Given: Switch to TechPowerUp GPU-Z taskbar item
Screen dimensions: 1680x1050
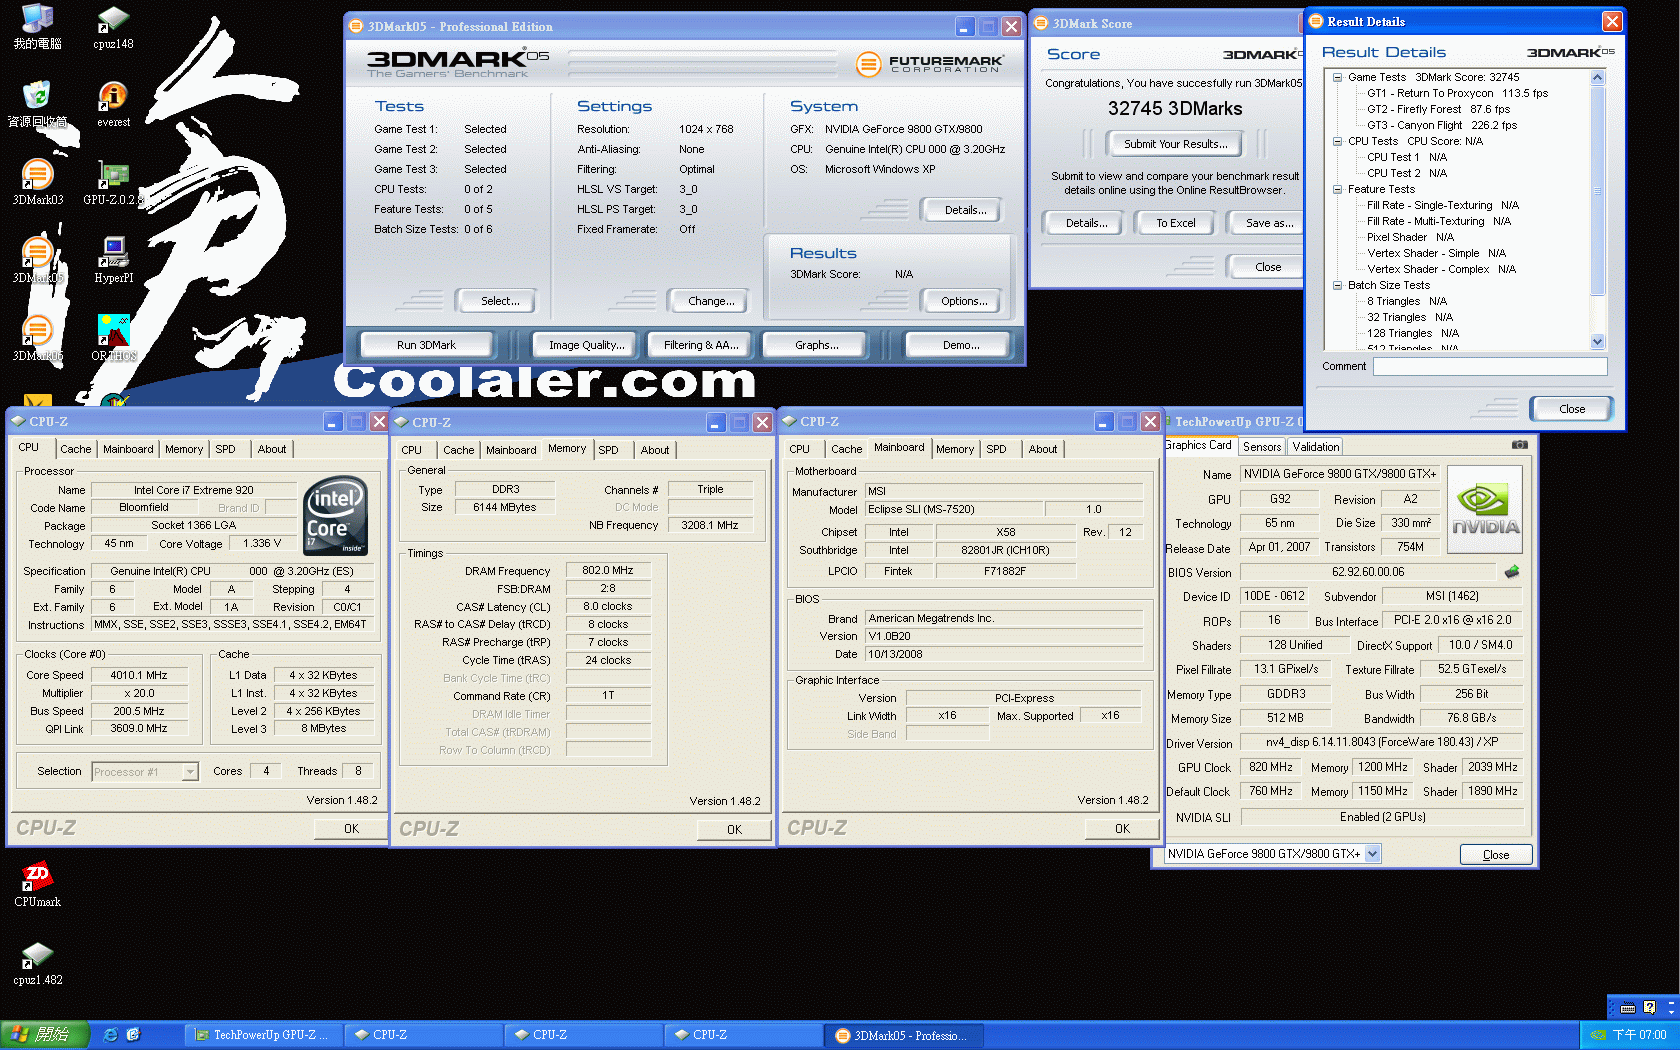Looking at the screenshot, I should pos(263,1035).
